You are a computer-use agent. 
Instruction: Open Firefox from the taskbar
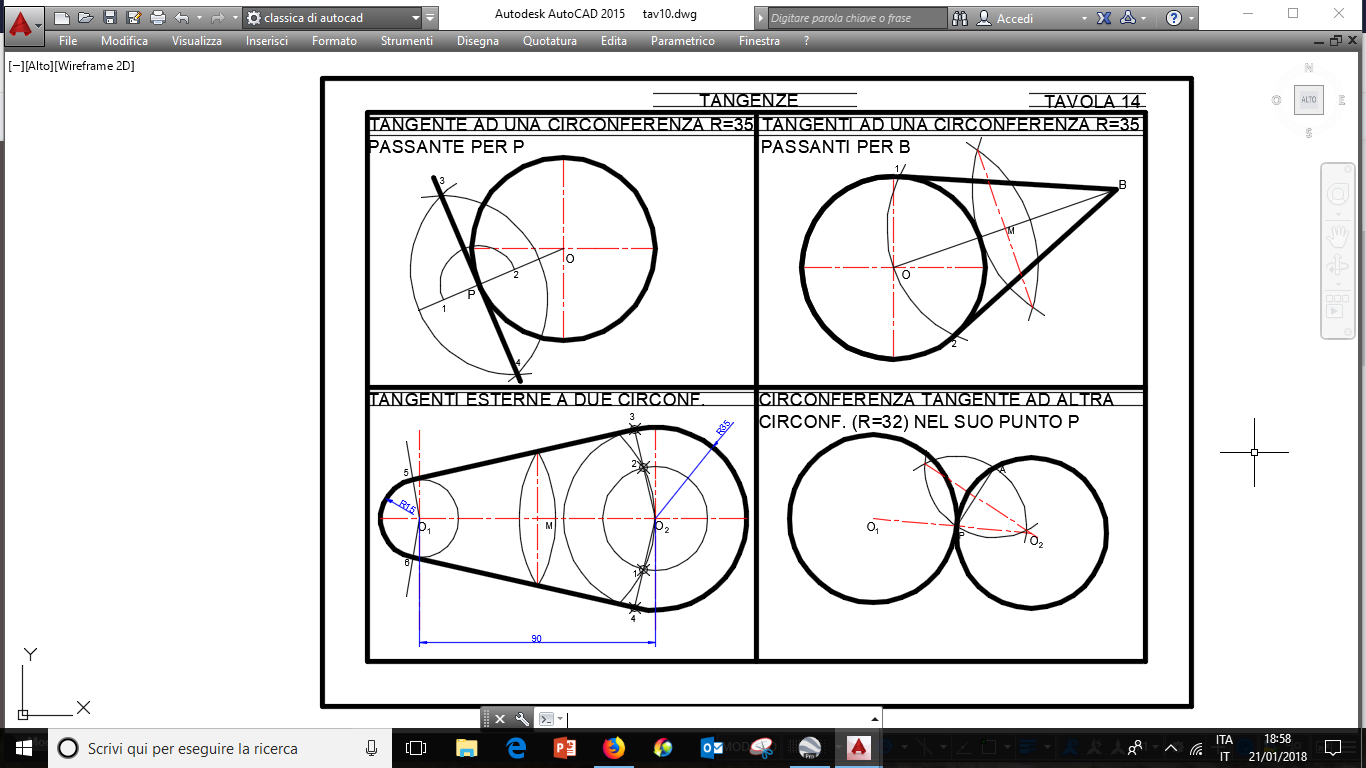coord(613,748)
